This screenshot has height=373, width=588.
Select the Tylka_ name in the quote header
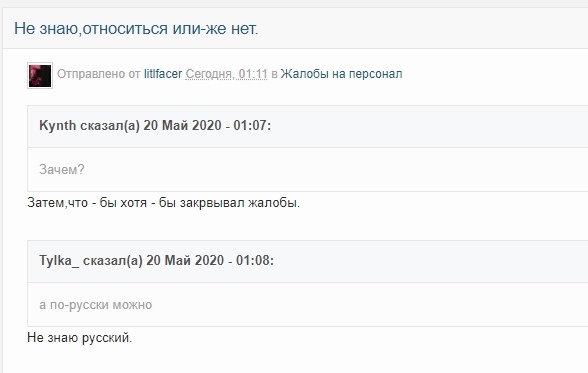(x=59, y=260)
